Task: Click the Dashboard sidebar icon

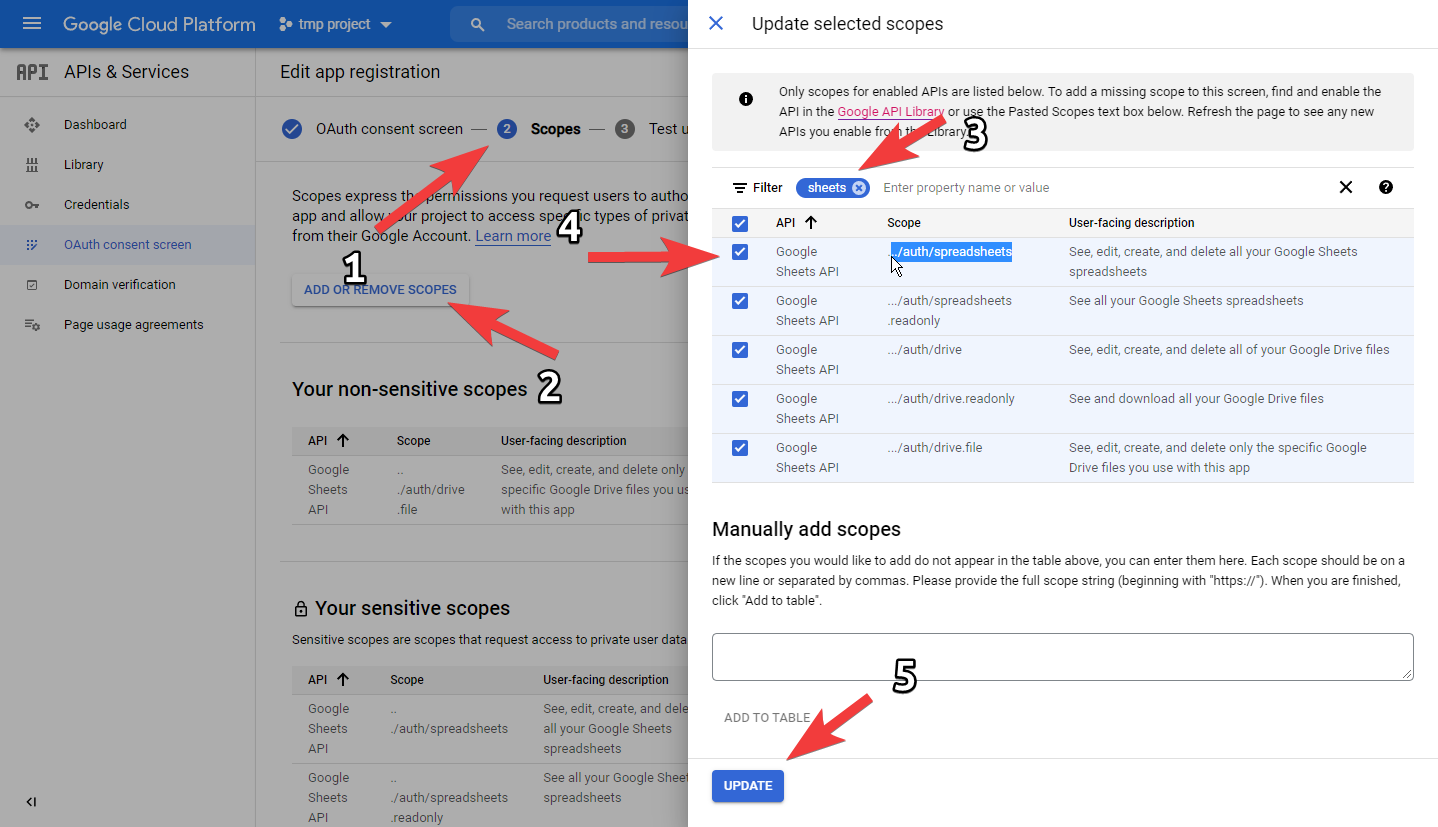Action: click(x=32, y=125)
